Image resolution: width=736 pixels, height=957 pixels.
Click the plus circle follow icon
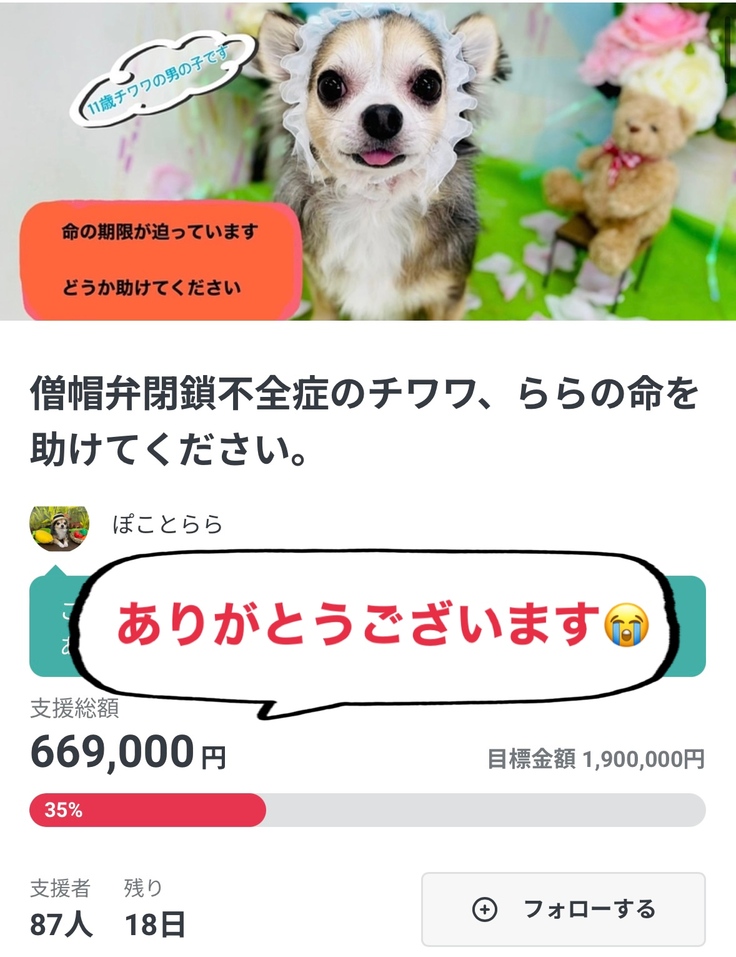[x=485, y=909]
